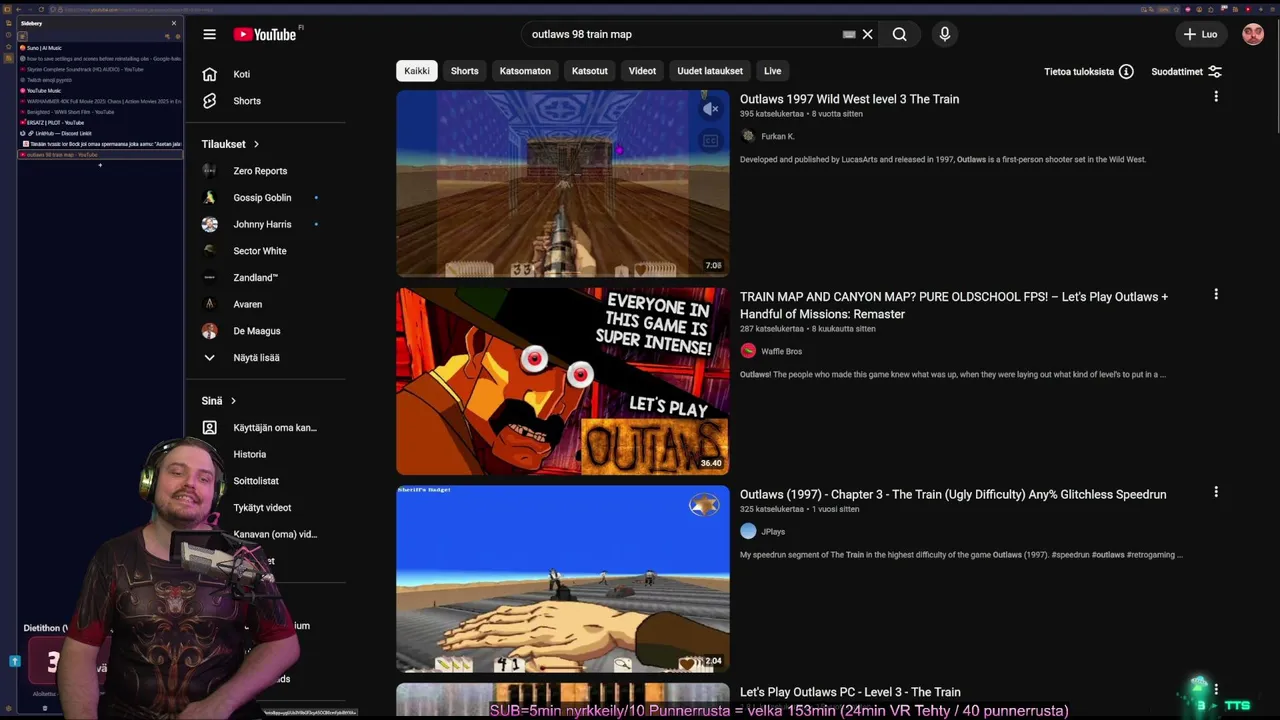Add new tab in Sidebery panel
1280x720 pixels.
[100, 165]
